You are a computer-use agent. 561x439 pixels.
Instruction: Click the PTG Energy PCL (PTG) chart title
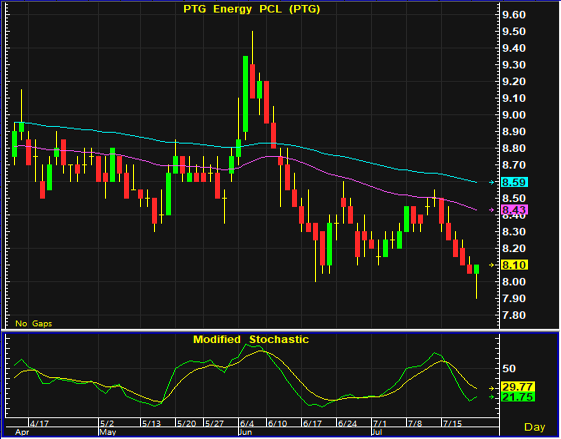[252, 9]
